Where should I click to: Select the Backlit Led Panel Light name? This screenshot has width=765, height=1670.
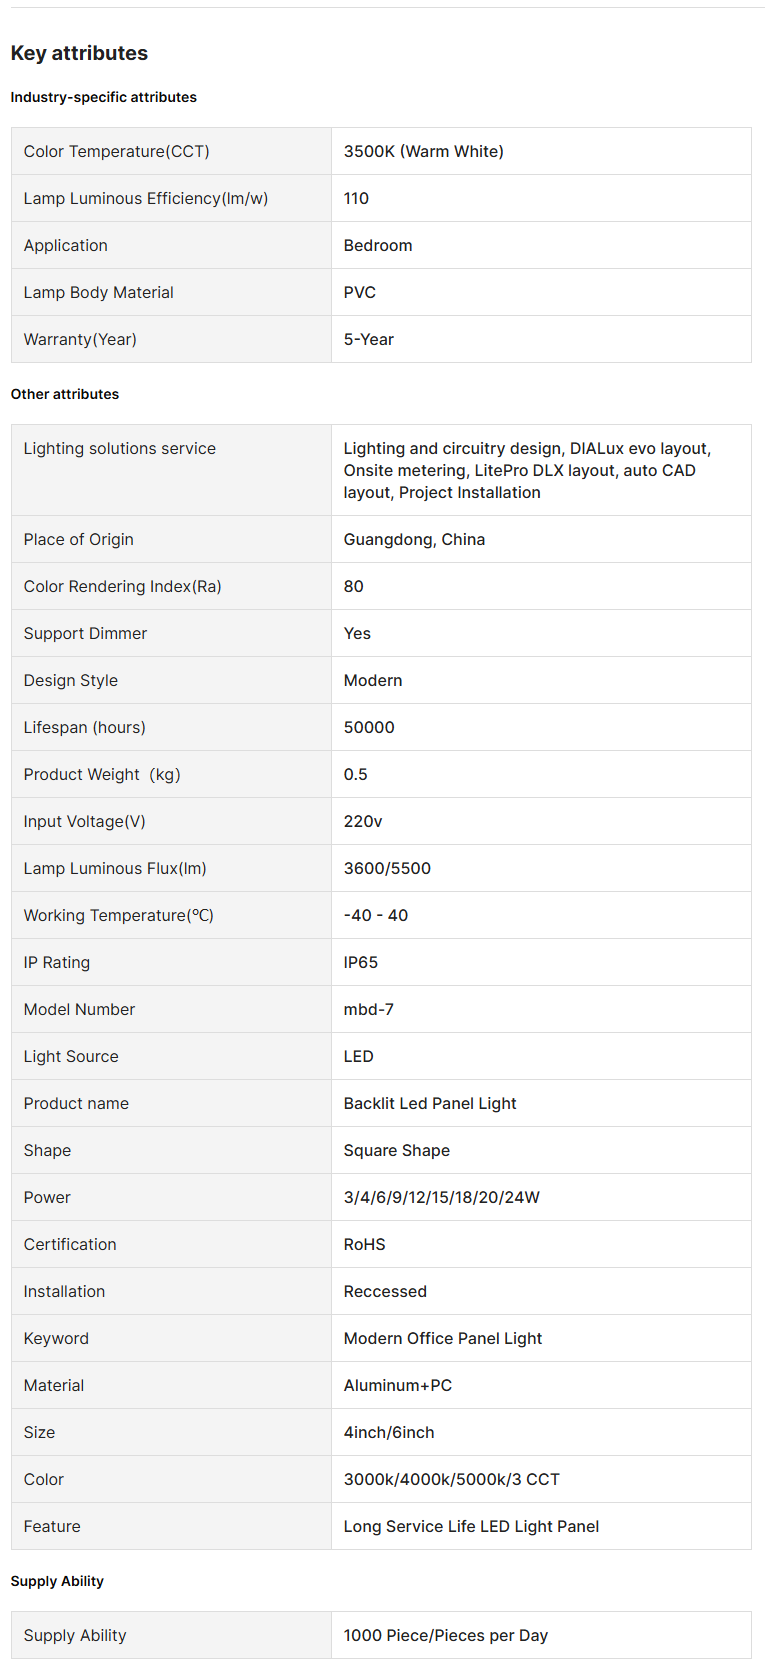[x=429, y=1103]
